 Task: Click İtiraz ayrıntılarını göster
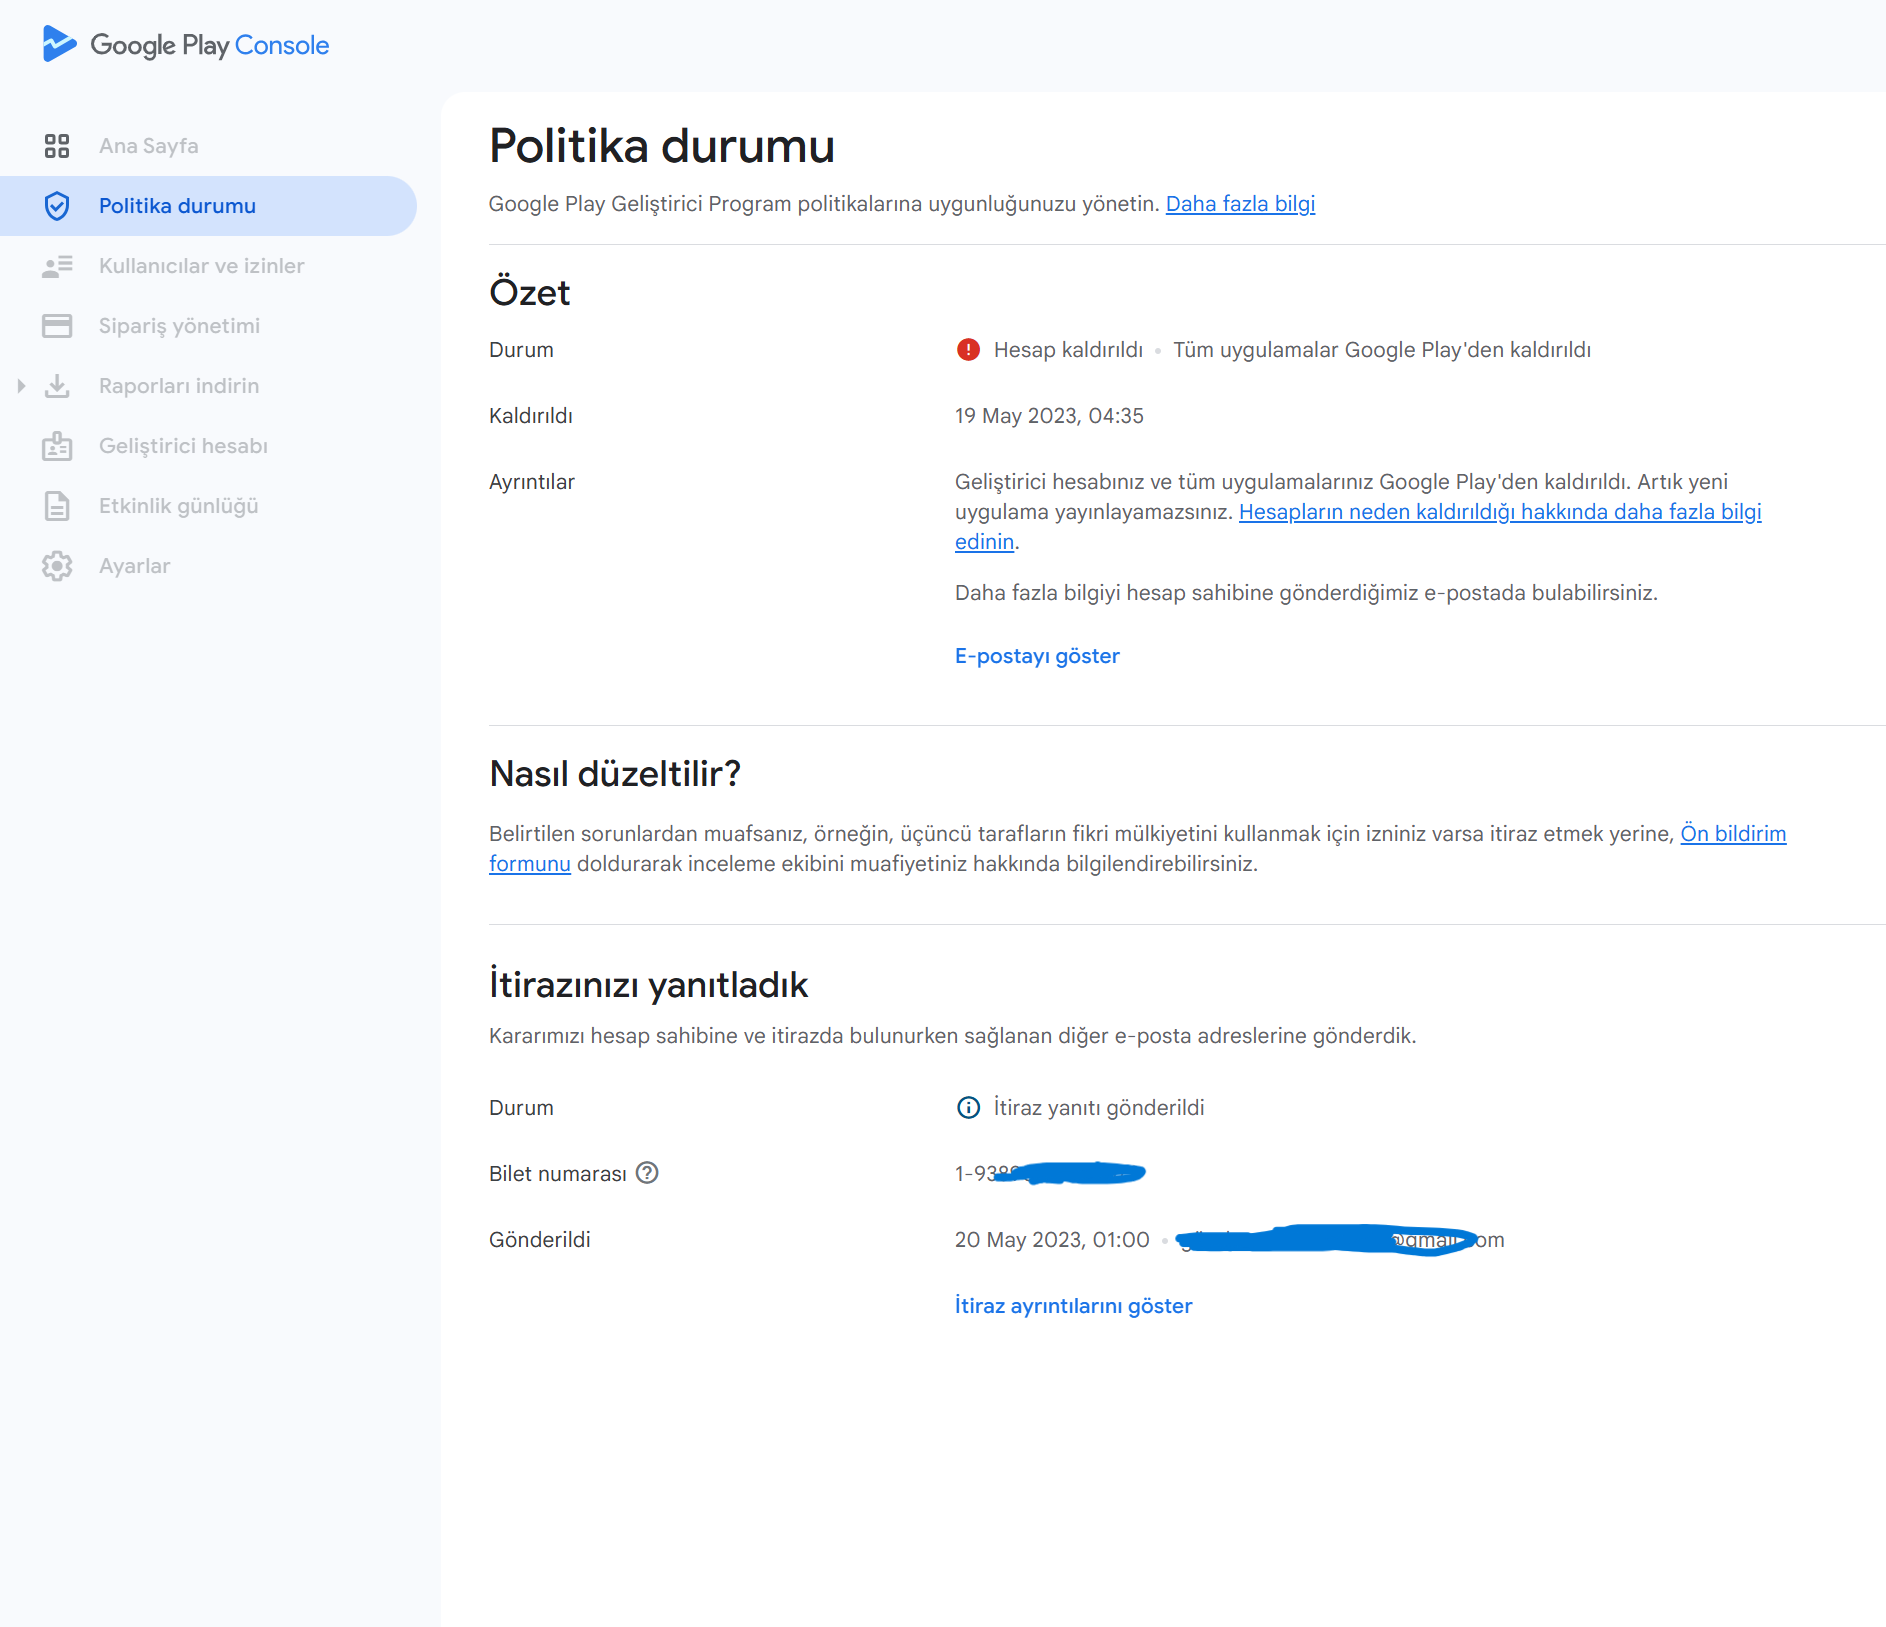coord(1073,1306)
